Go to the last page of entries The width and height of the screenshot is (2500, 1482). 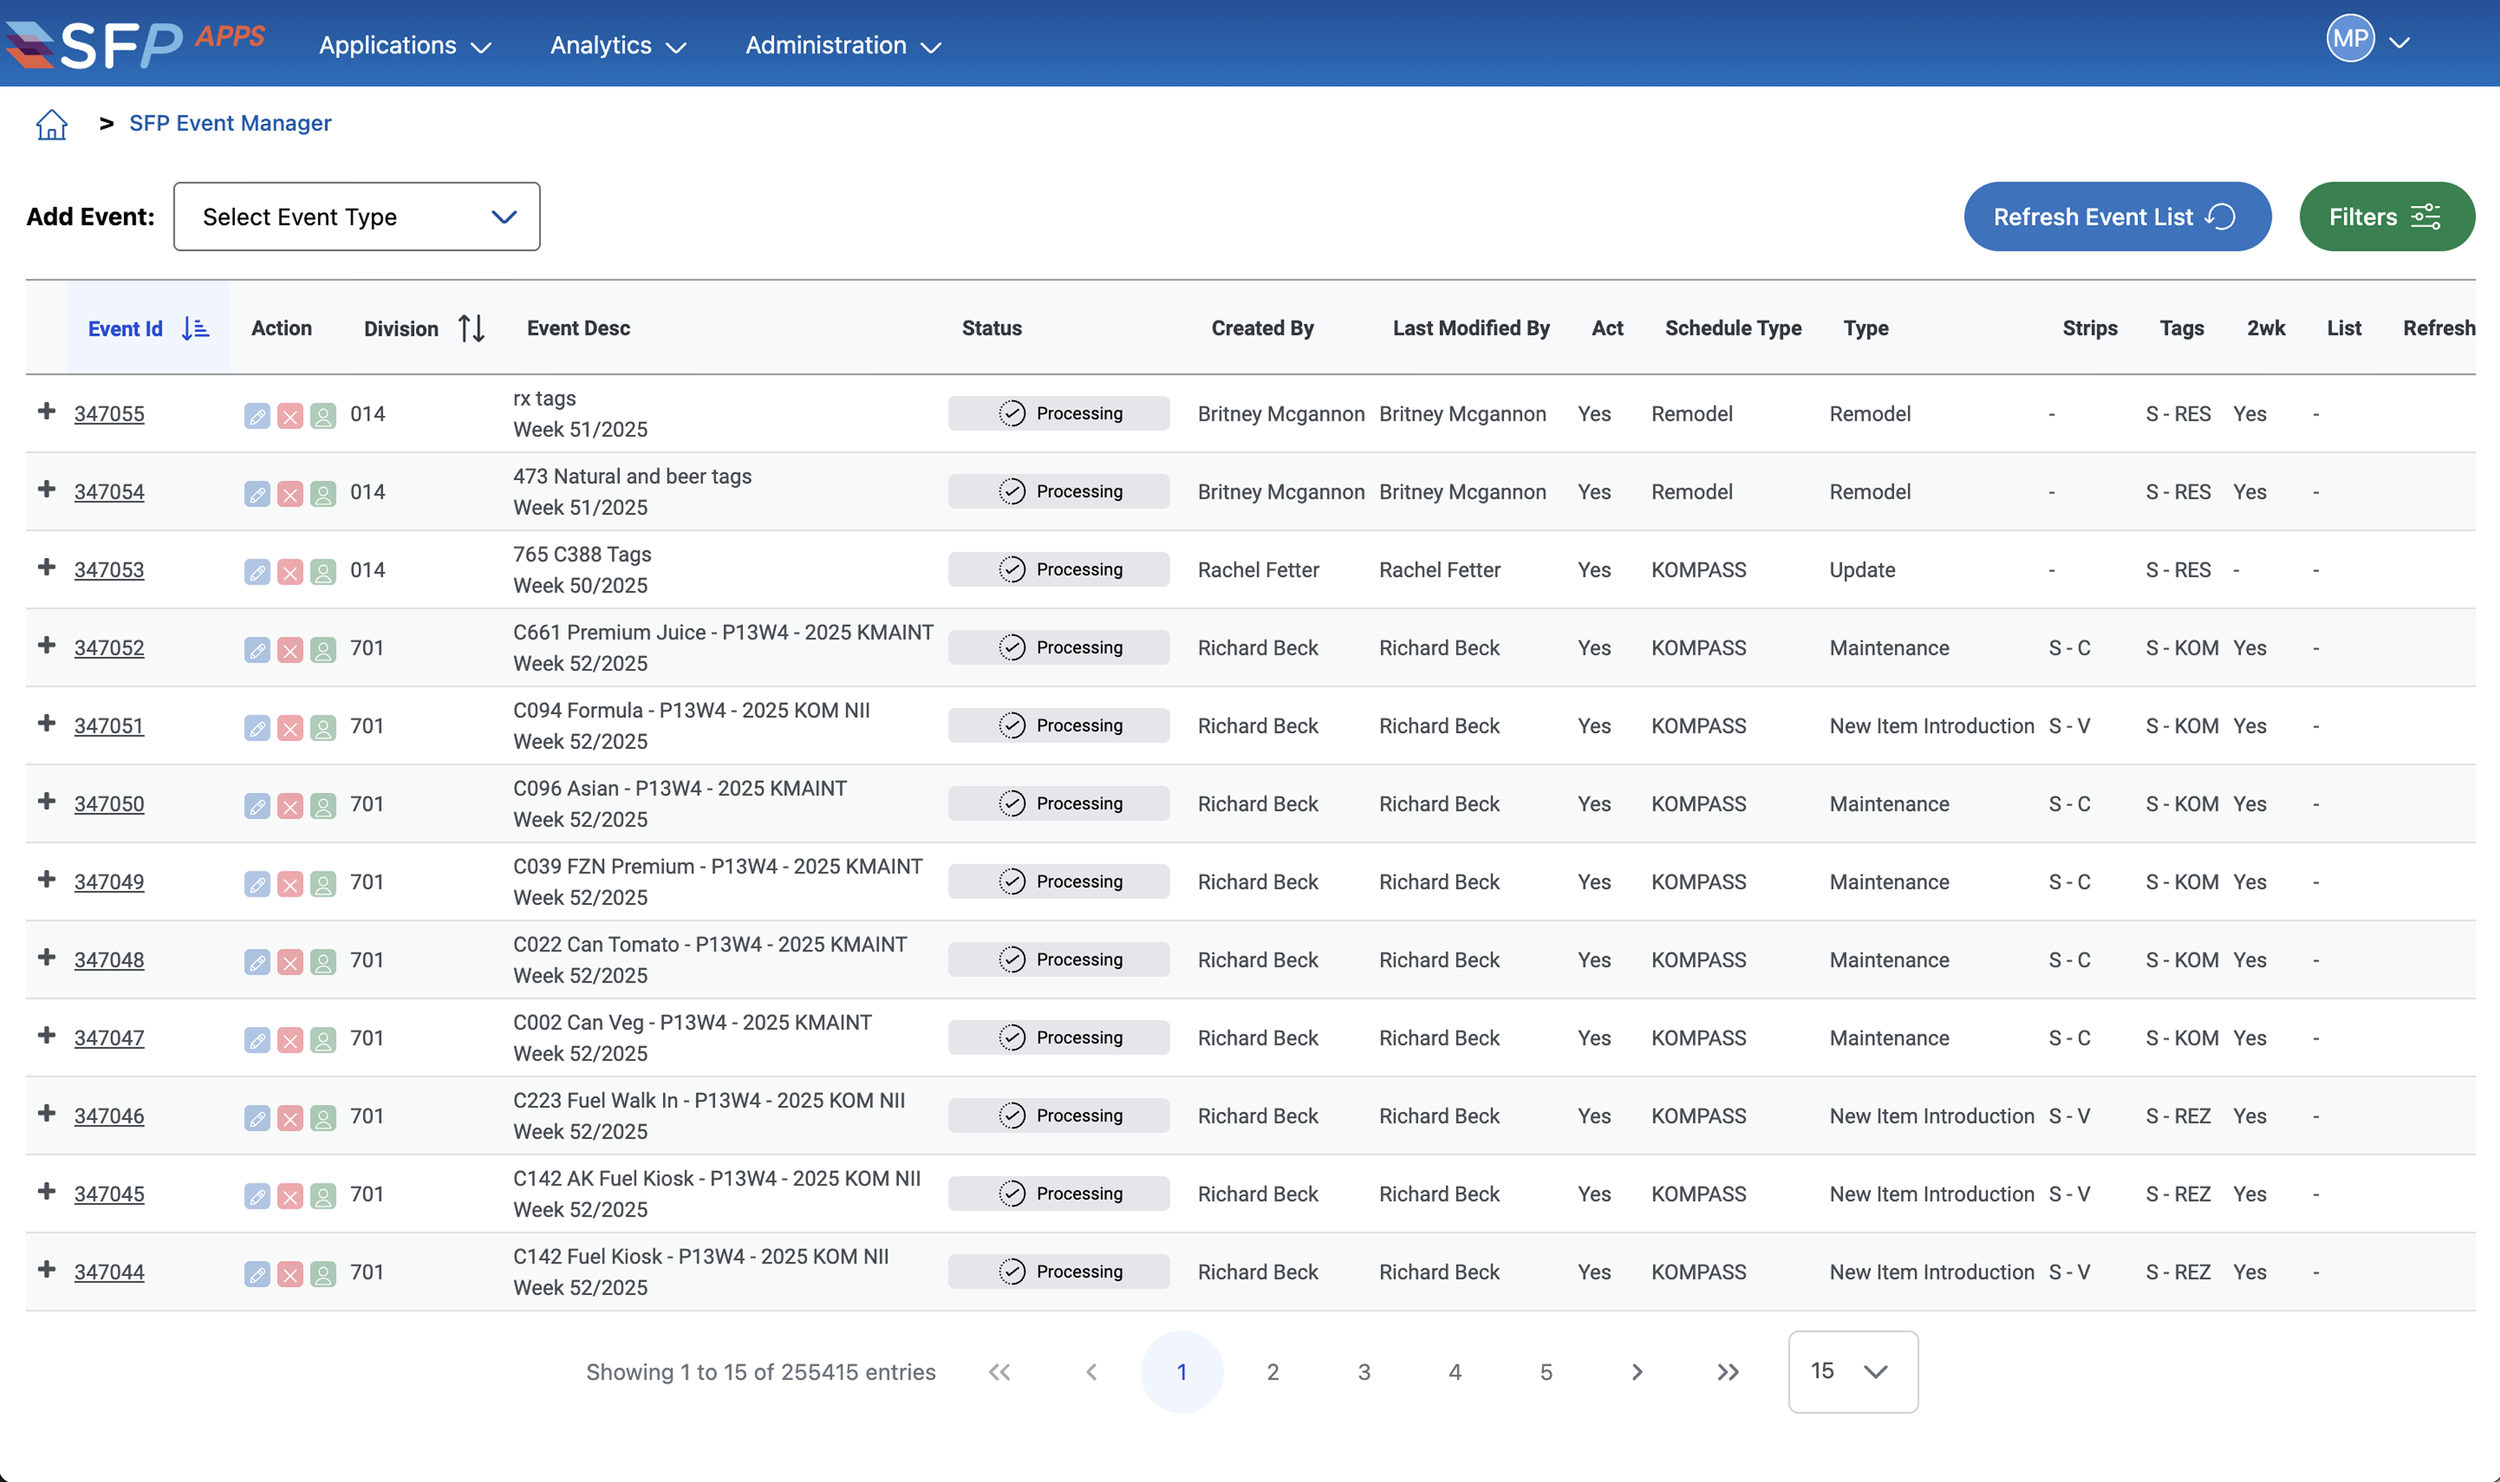point(1728,1372)
